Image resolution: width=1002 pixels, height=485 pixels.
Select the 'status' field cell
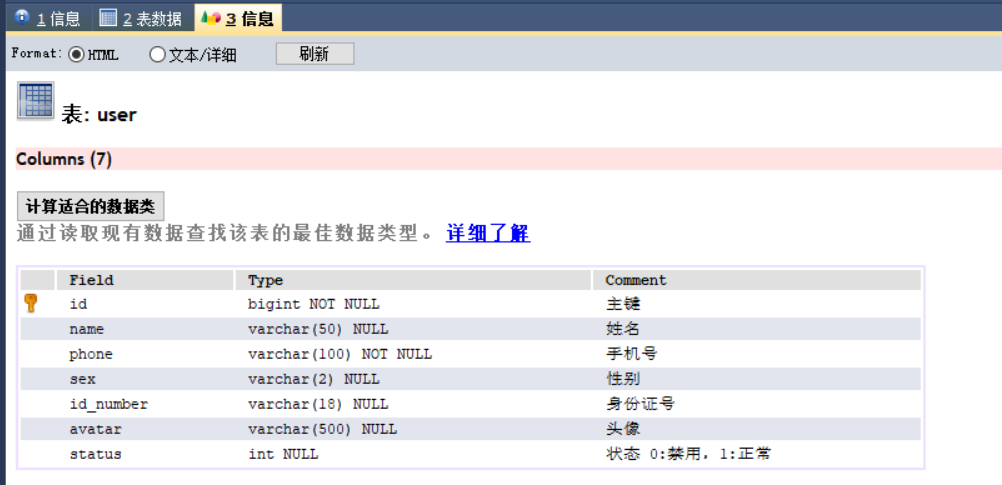coord(144,454)
